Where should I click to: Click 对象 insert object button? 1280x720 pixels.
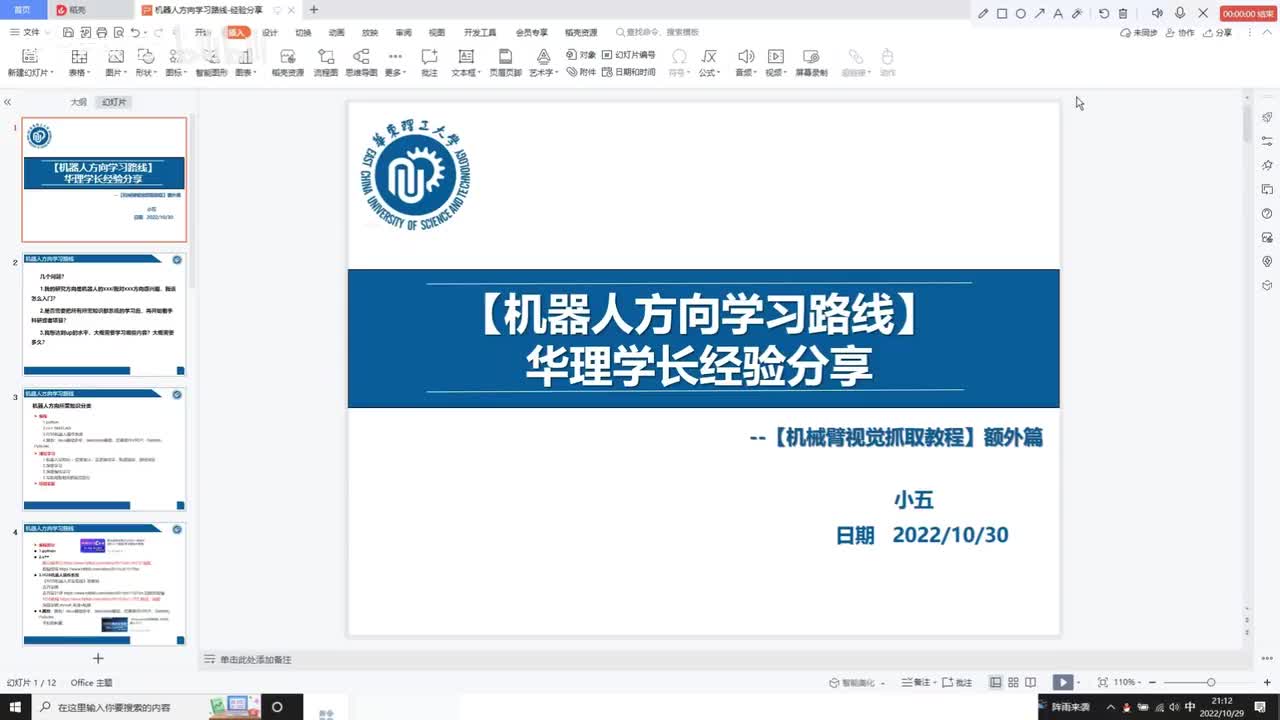(x=581, y=55)
